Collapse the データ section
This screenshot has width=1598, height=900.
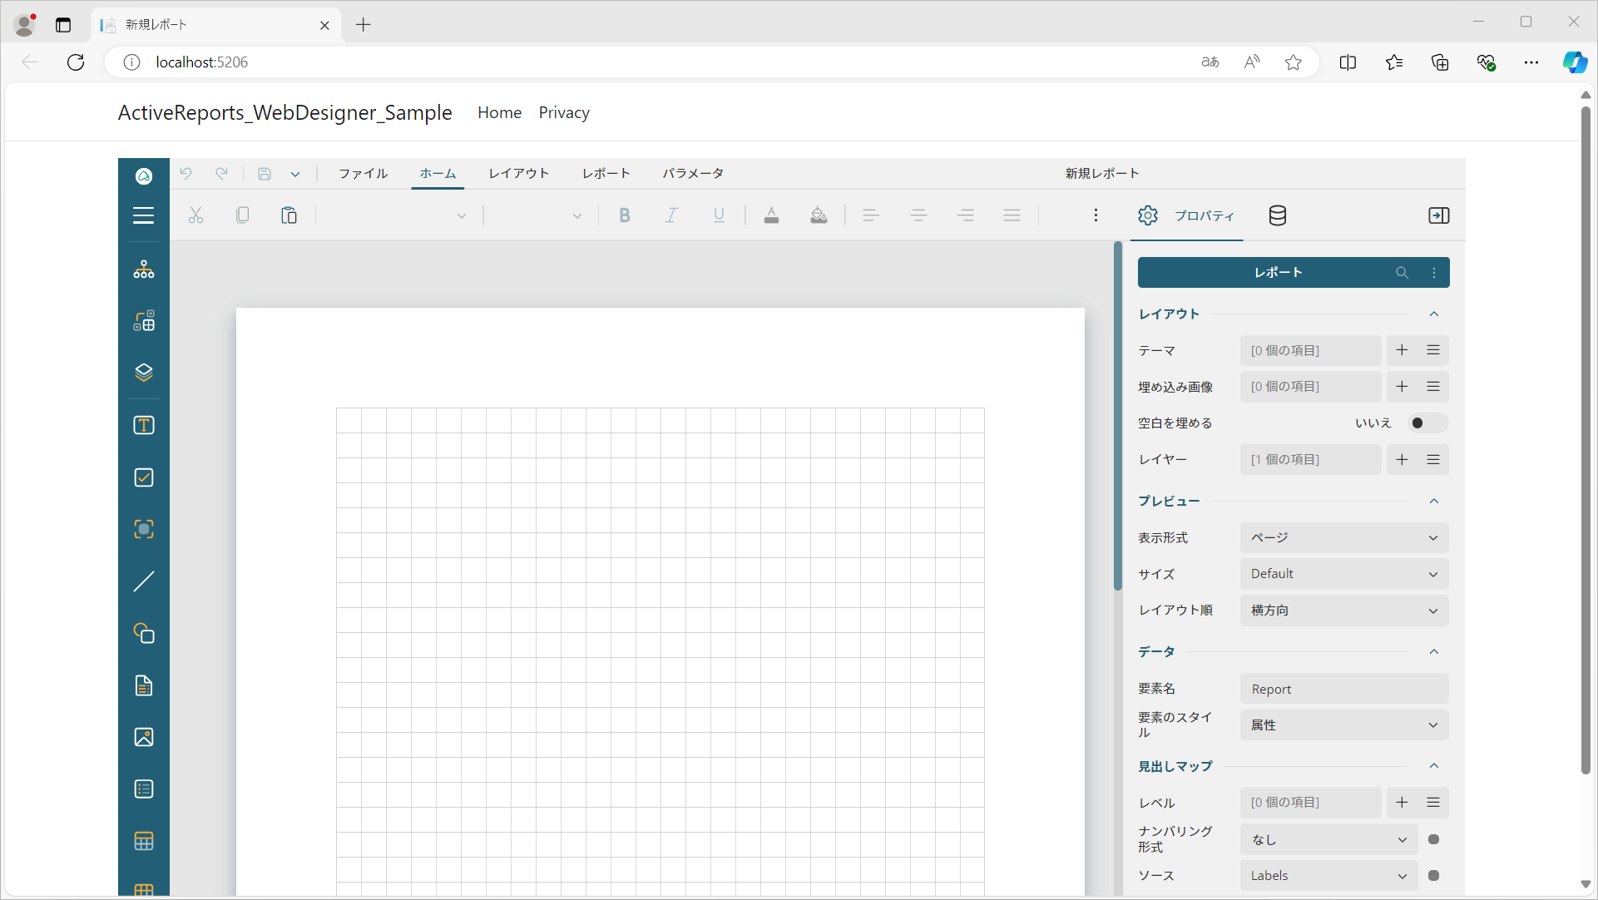click(x=1434, y=652)
